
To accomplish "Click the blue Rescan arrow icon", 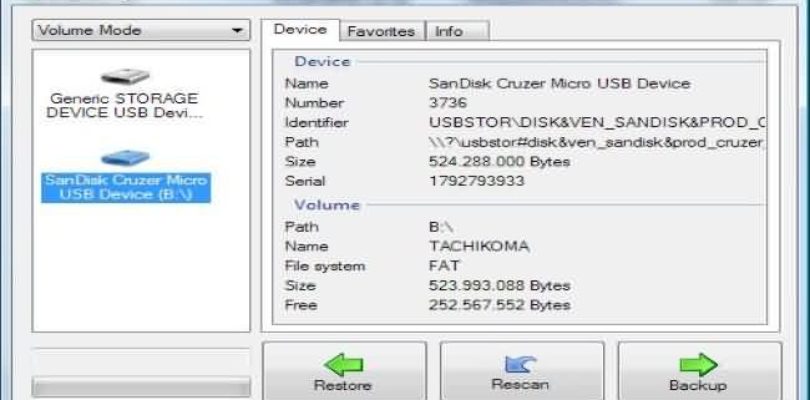I will (x=521, y=364).
